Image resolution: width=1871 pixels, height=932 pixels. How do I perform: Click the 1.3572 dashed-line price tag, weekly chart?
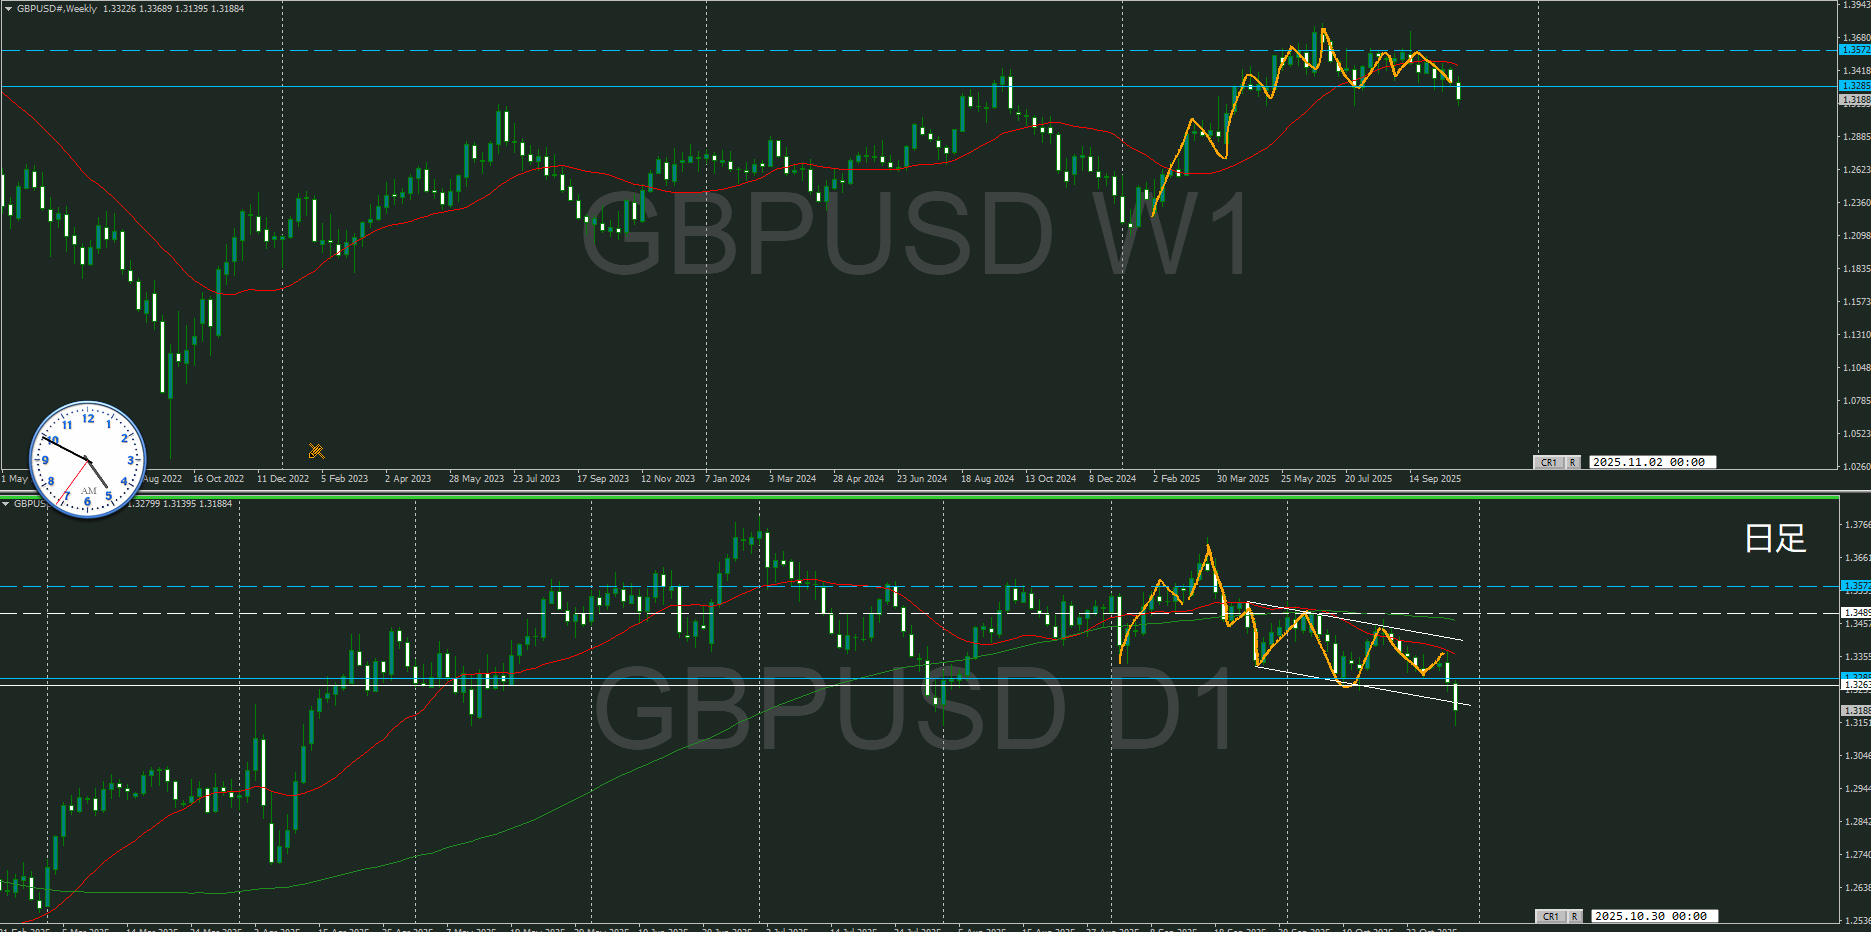coord(1855,49)
